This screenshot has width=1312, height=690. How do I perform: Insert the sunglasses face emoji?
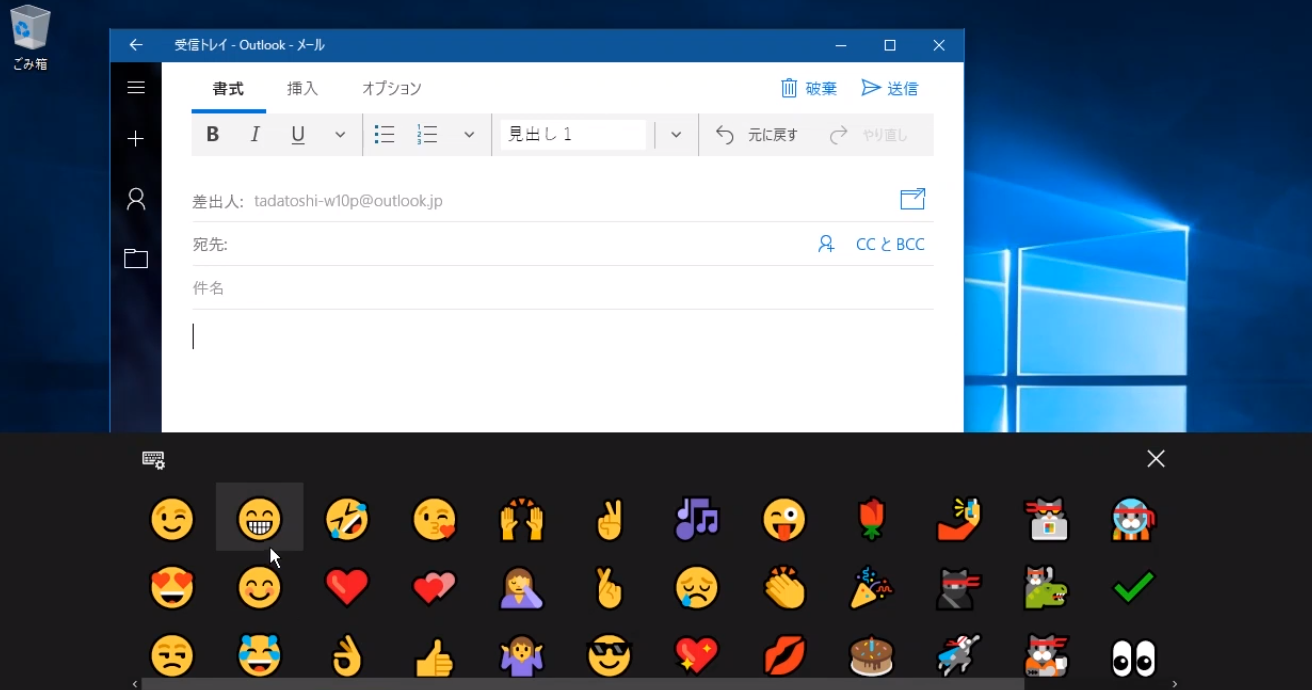609,656
